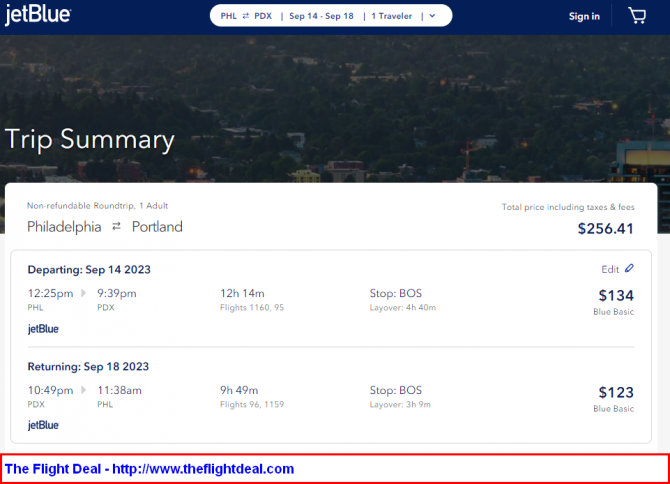
Task: Click the roundtrip arrows between Philadelphia and Portland
Action: click(x=116, y=226)
